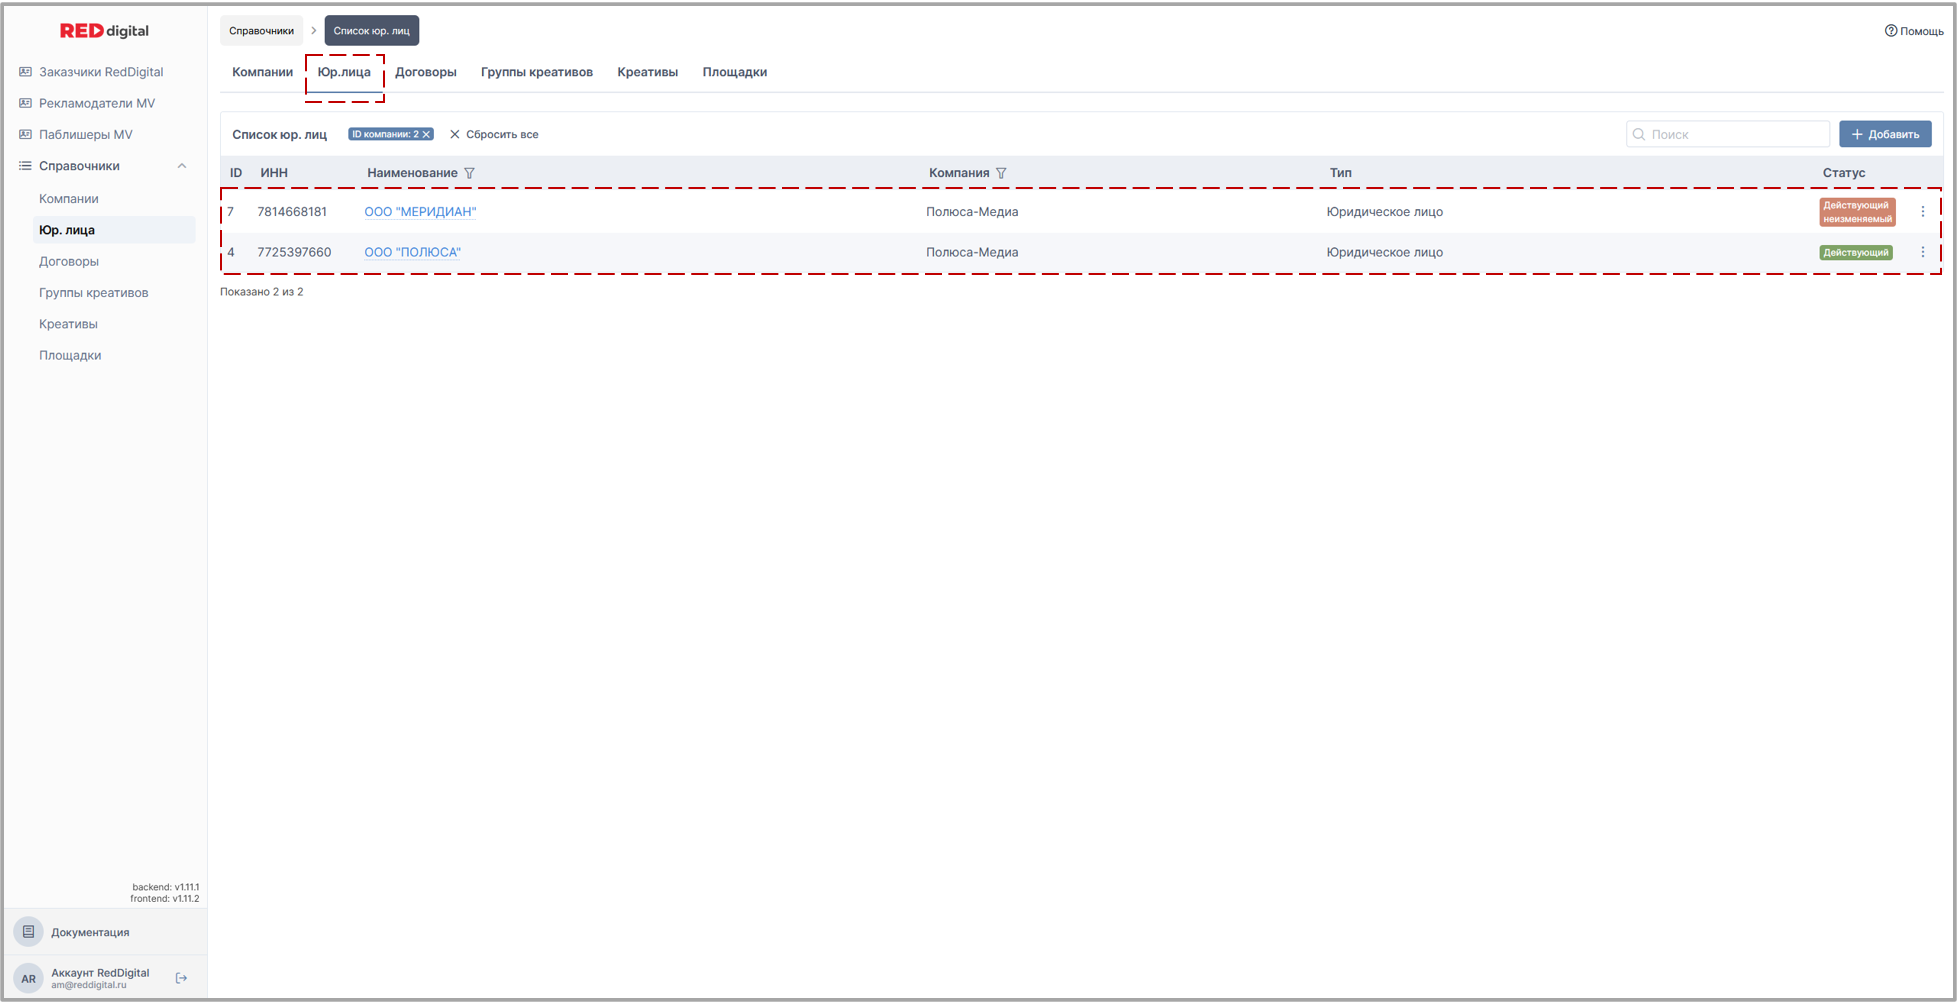Open Заказчики RedDigital in sidebar
The image size is (1960, 1003).
tap(100, 72)
